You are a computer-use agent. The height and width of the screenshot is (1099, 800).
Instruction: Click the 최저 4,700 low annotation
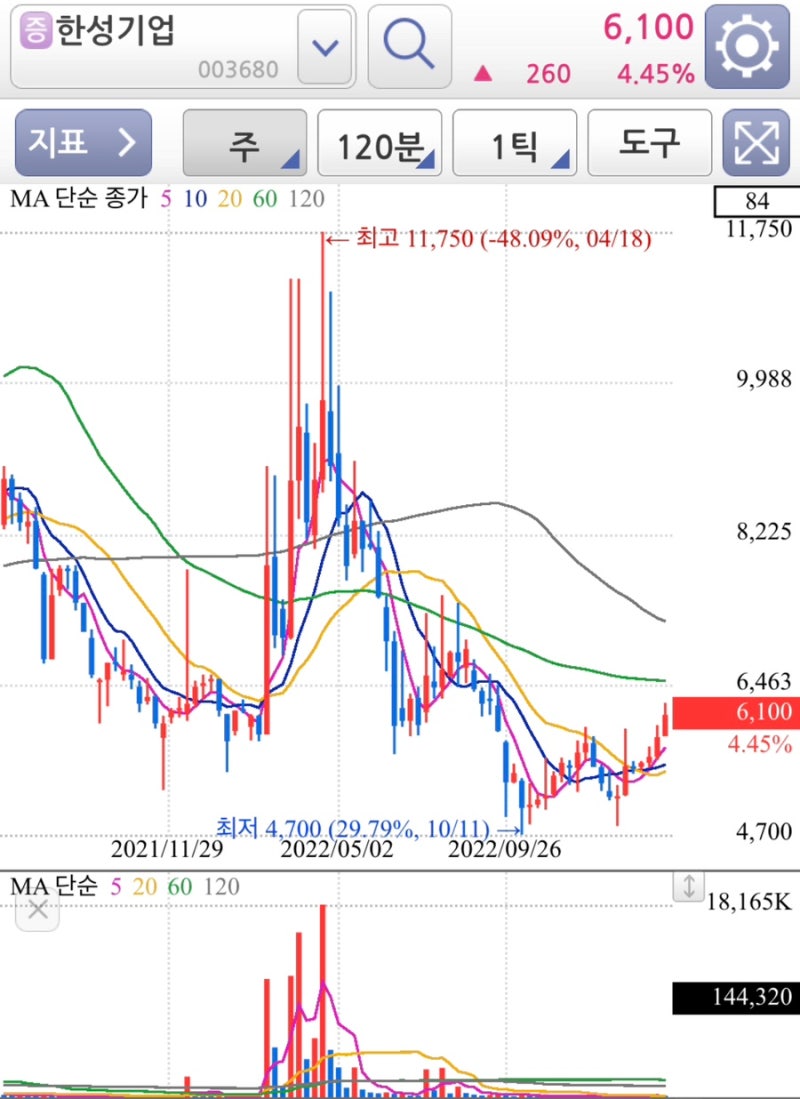click(x=370, y=828)
